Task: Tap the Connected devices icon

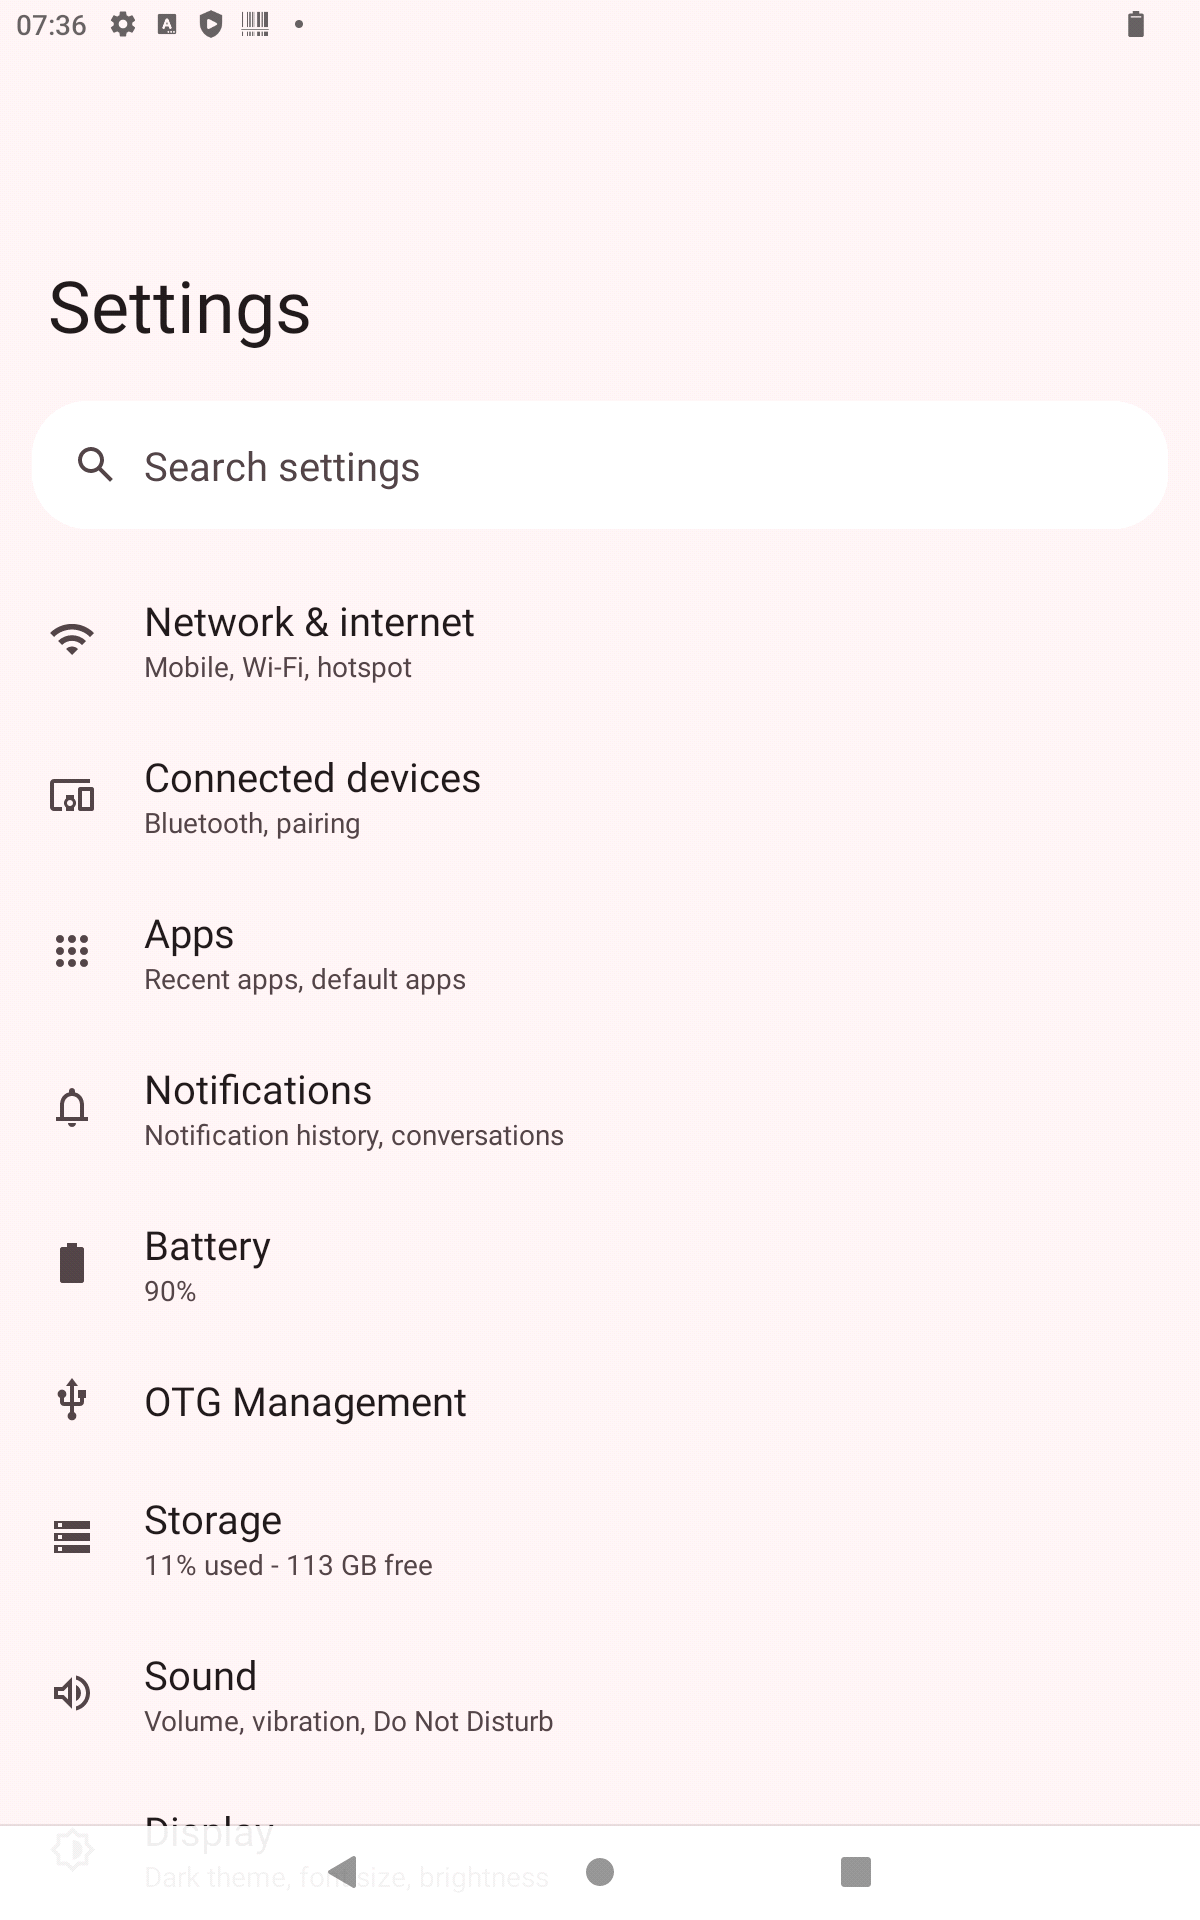Action: 72,796
